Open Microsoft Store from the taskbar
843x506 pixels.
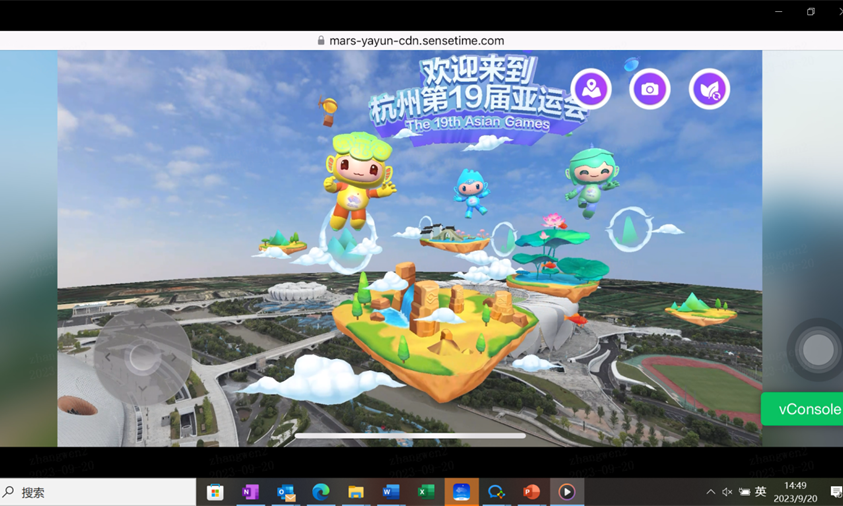pos(215,492)
